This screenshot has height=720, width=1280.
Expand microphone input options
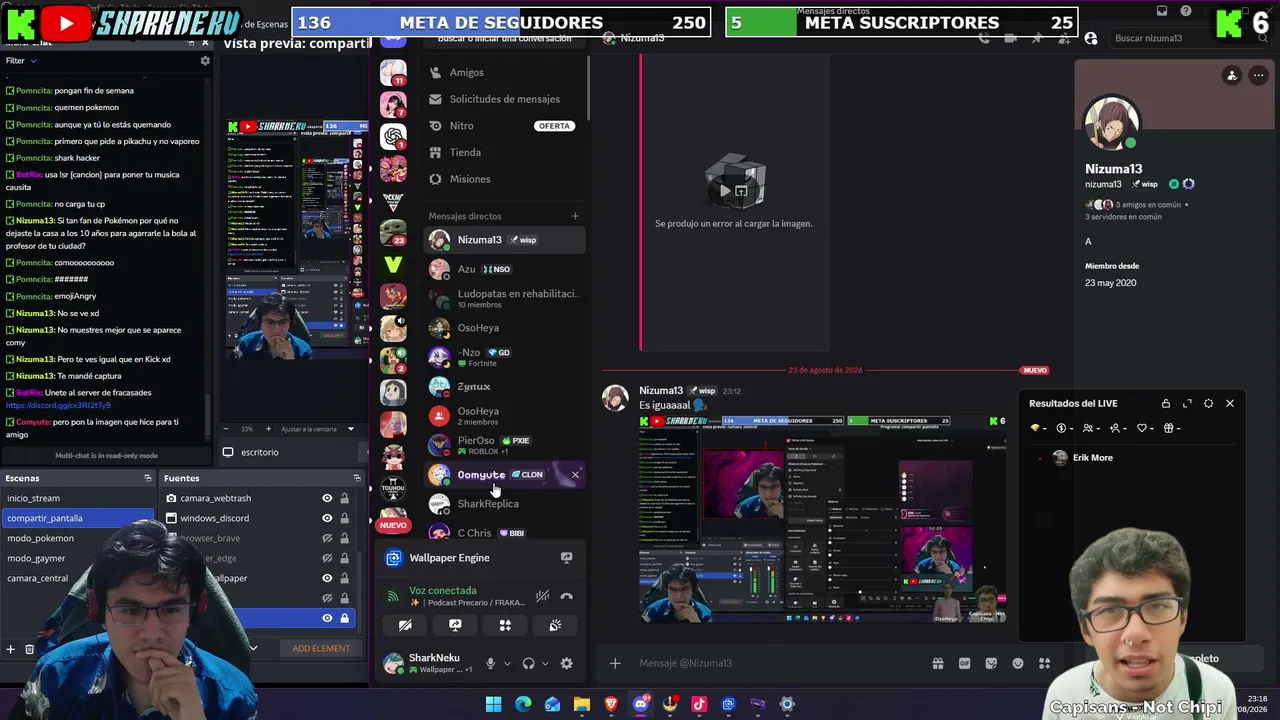click(x=507, y=664)
